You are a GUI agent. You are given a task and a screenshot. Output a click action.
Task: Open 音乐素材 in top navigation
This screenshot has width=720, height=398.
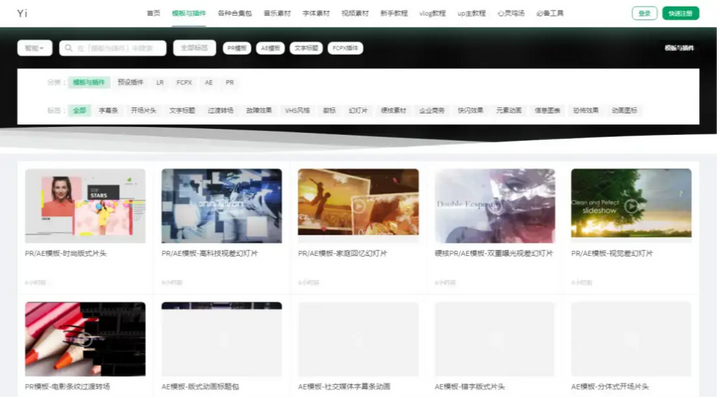pos(277,13)
